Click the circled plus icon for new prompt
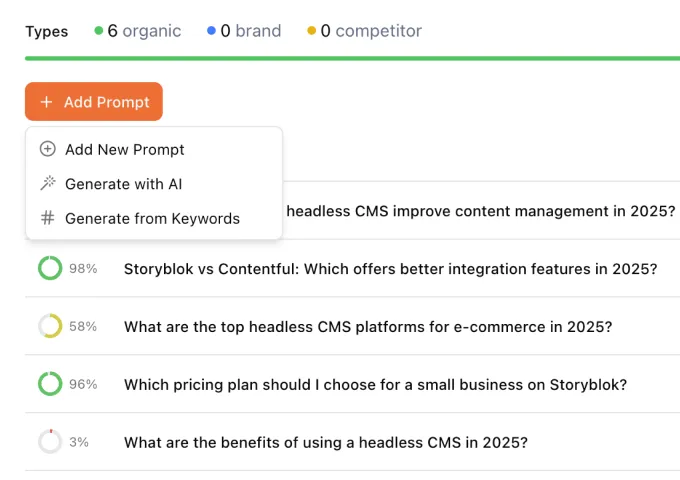Viewport: 680px width, 480px height. [x=47, y=149]
